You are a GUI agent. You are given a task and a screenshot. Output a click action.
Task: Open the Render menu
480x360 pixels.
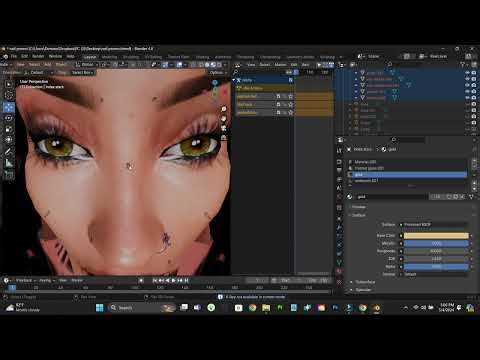click(38, 56)
